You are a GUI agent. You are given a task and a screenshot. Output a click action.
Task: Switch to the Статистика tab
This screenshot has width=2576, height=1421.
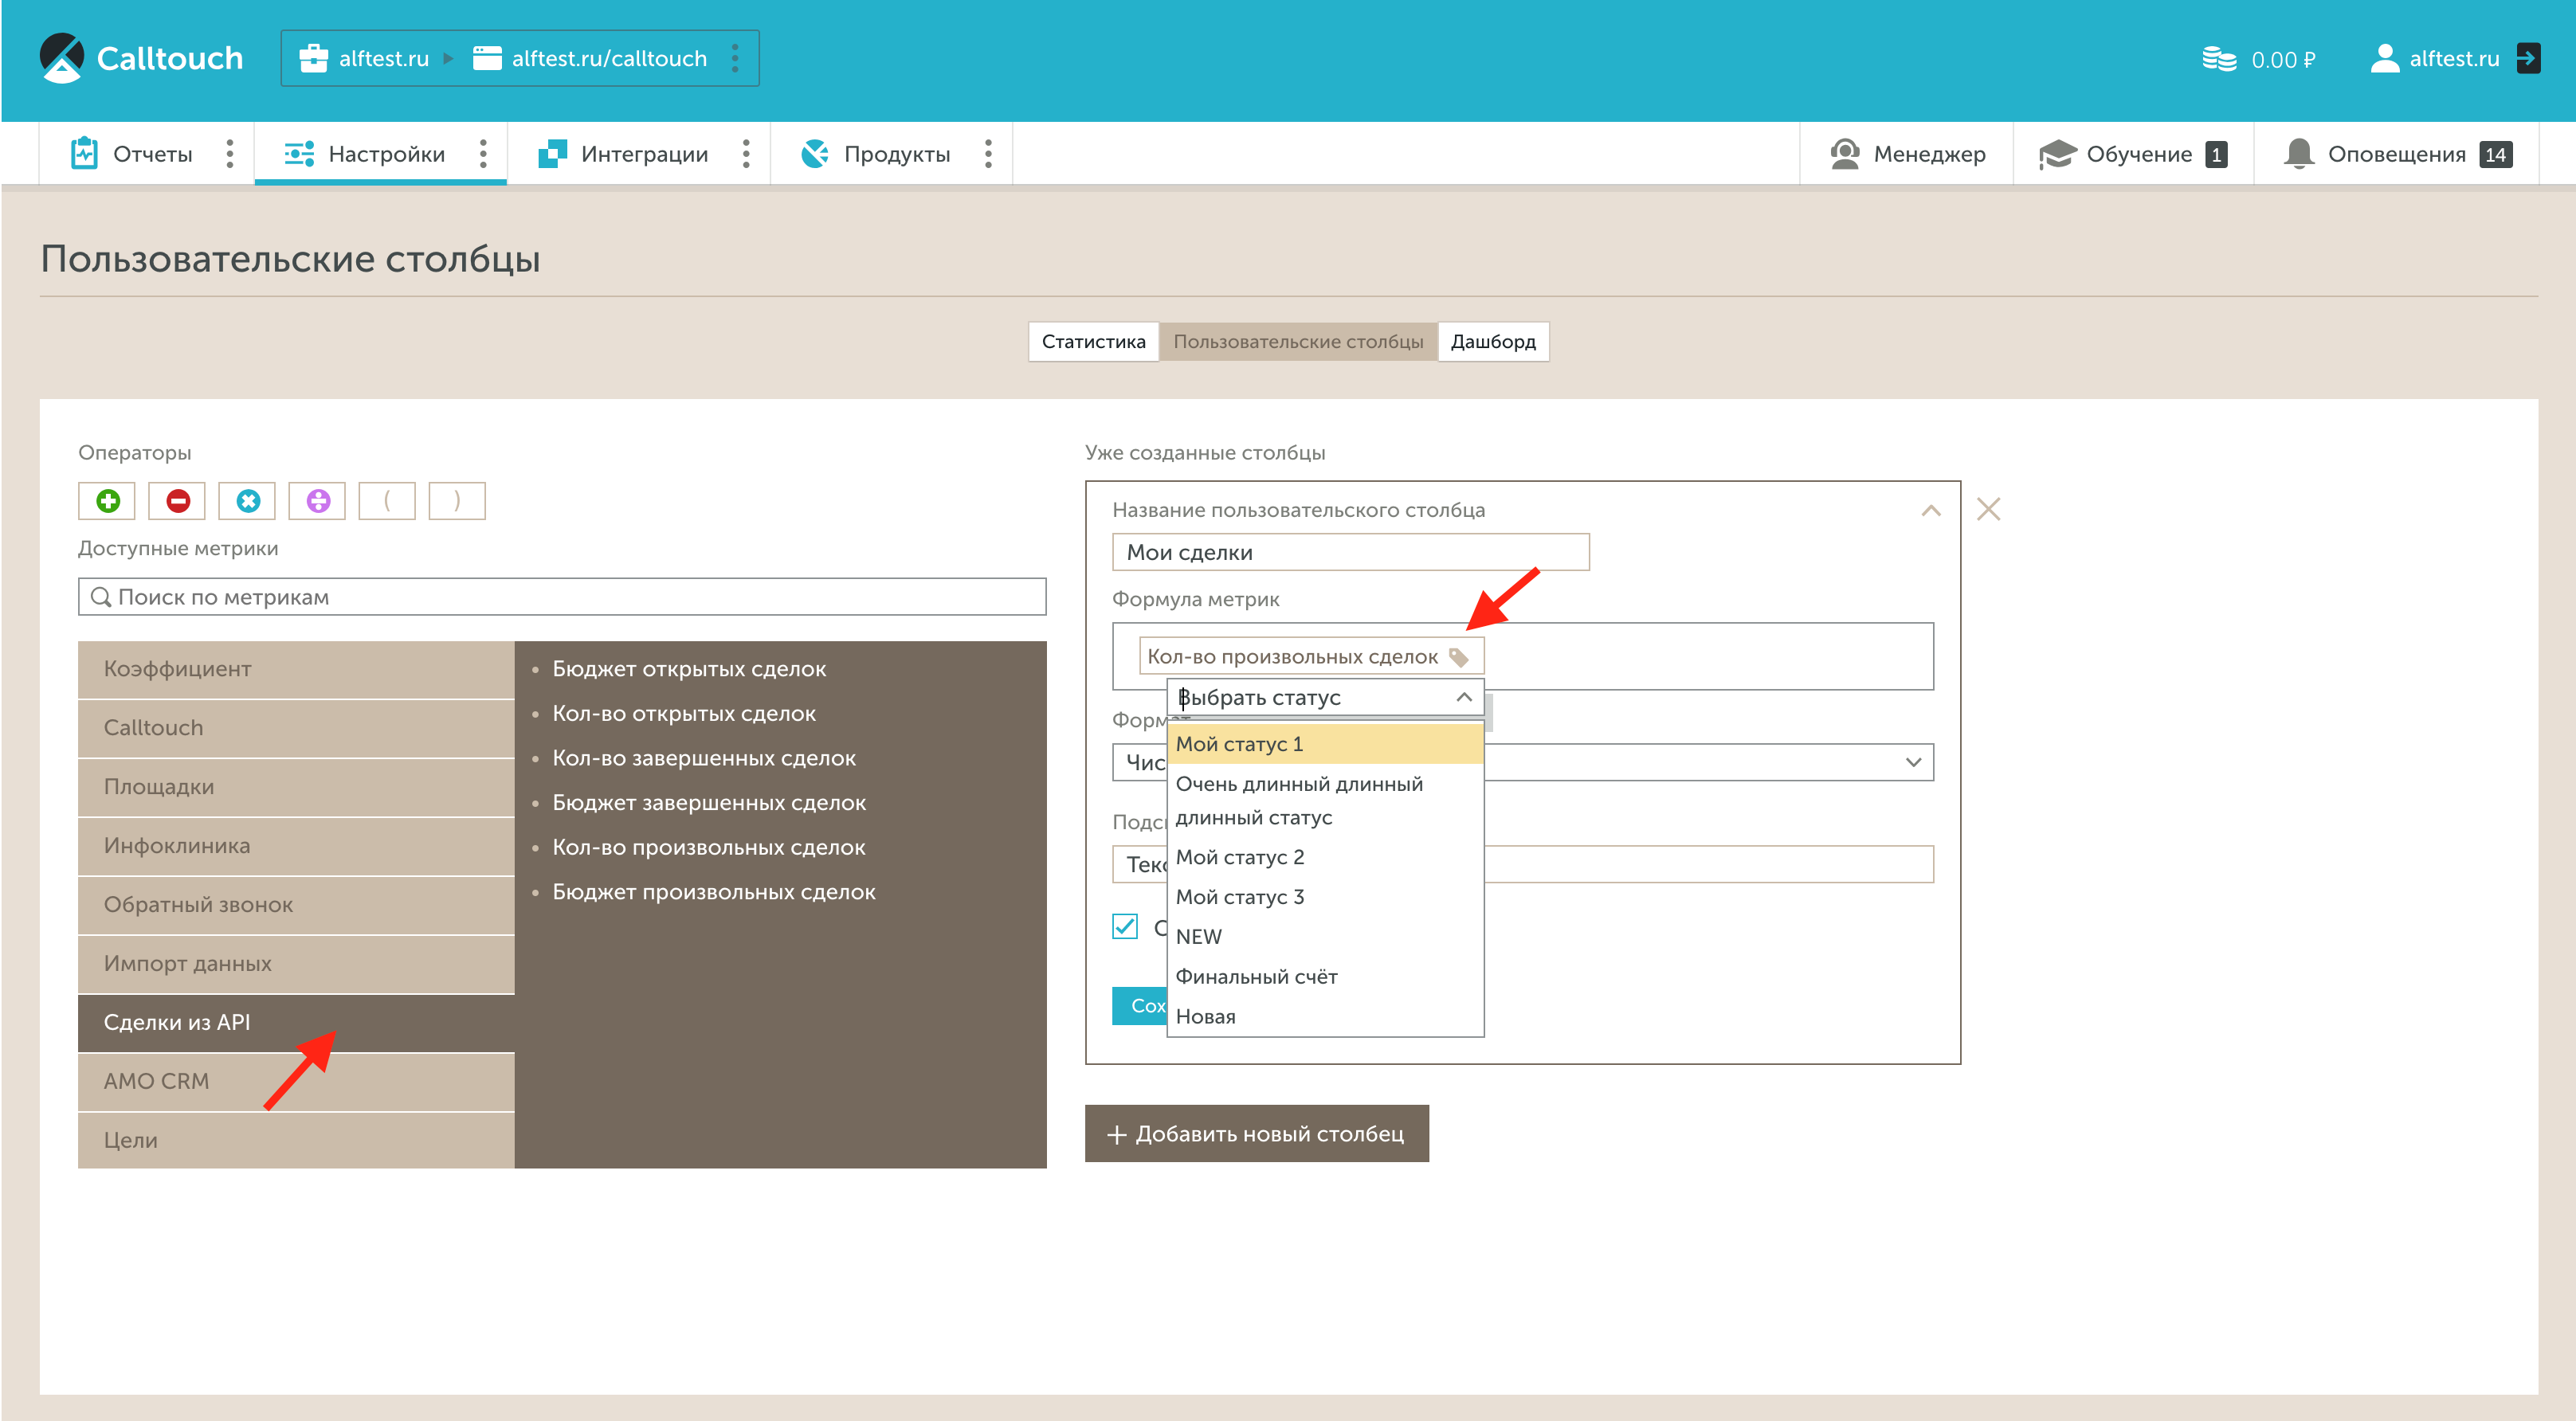click(1093, 341)
